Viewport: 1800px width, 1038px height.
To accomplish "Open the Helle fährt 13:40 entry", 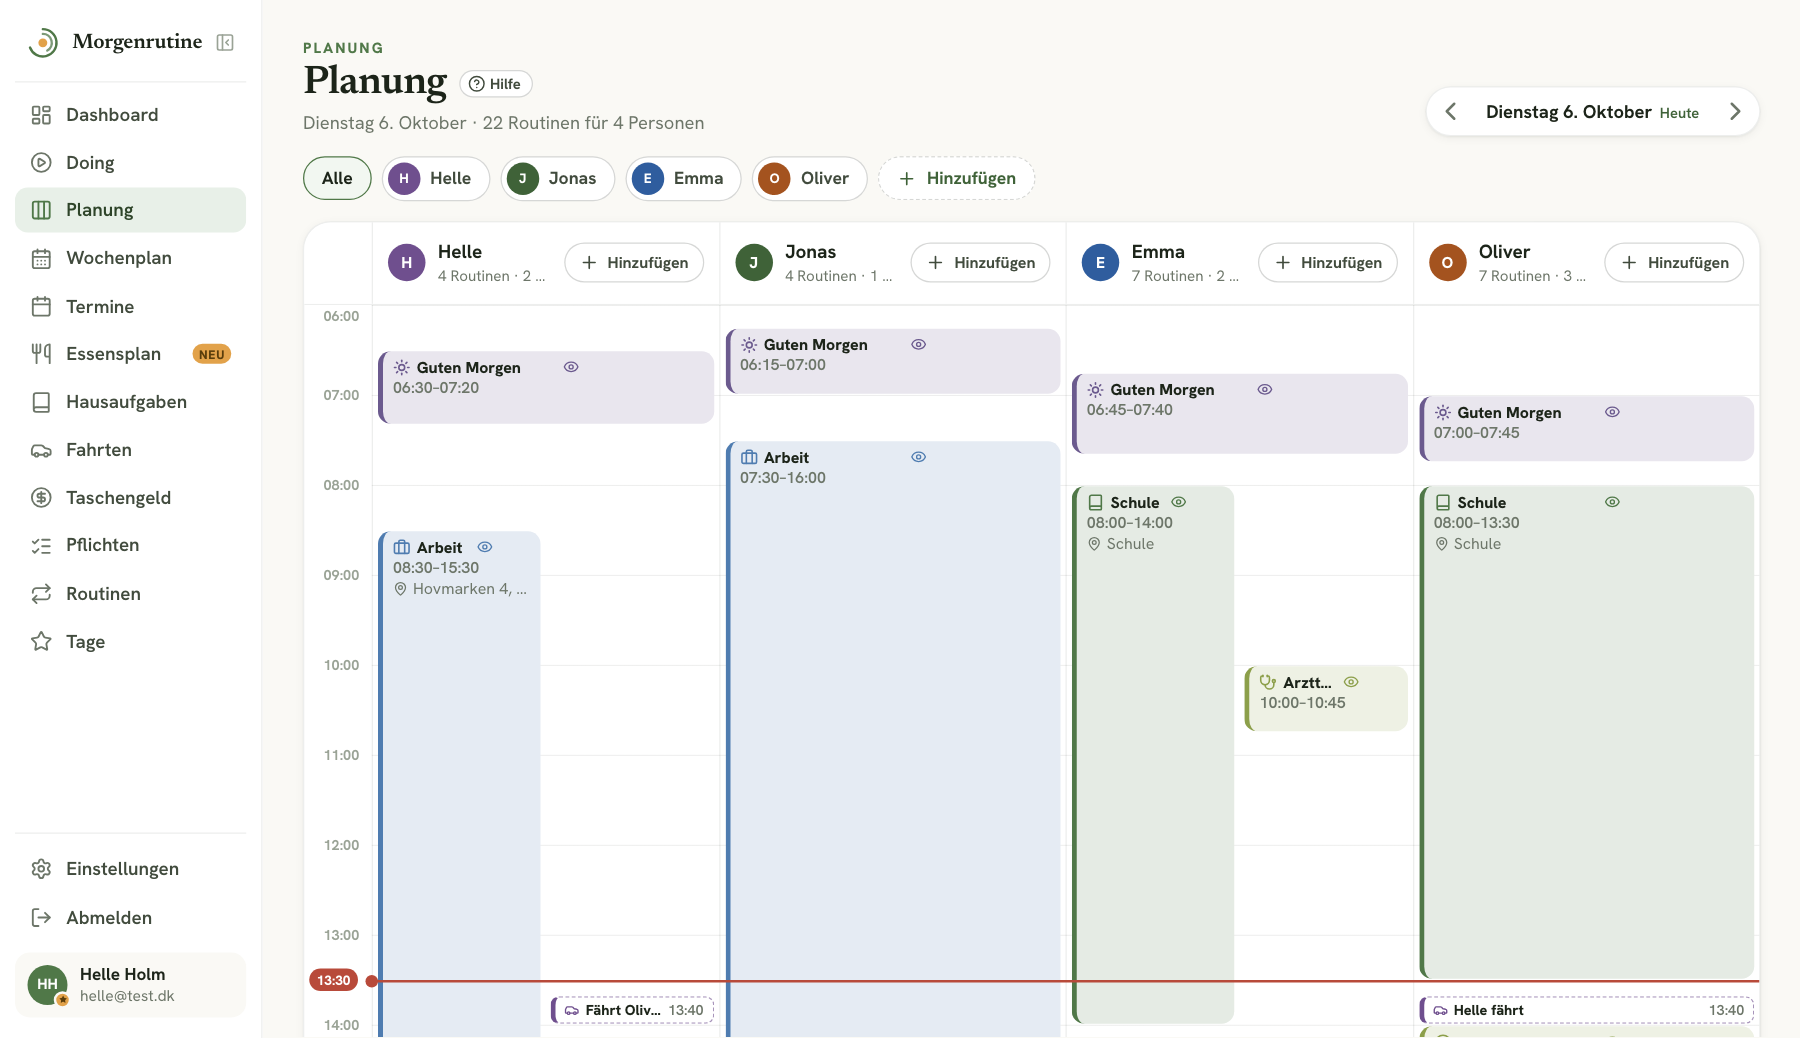I will point(1587,1010).
